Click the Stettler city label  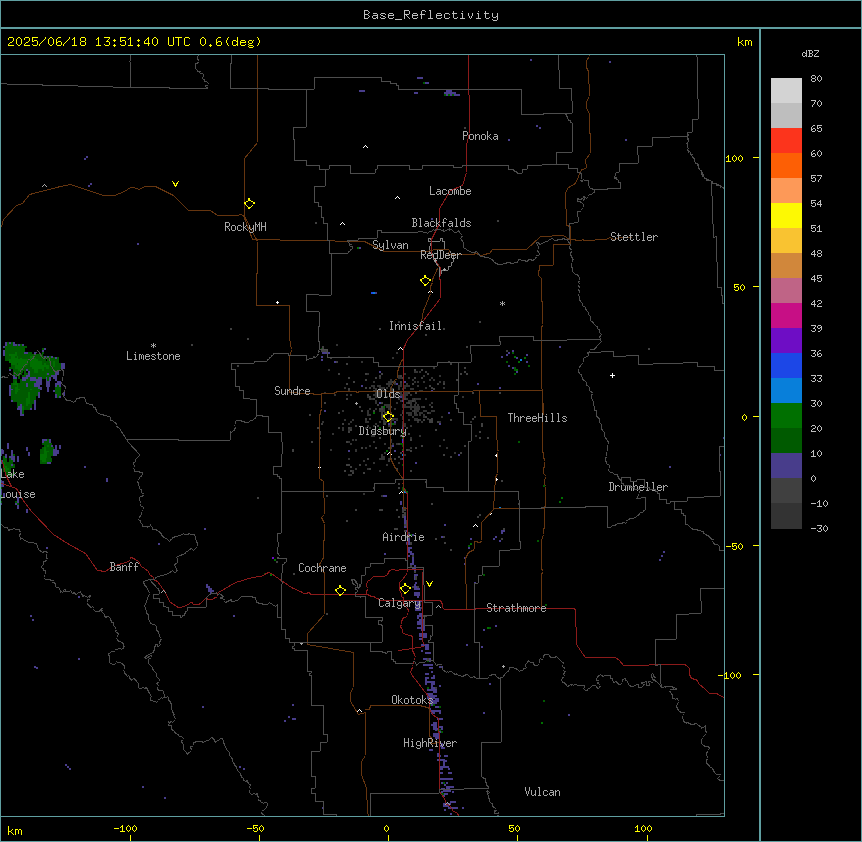click(634, 237)
